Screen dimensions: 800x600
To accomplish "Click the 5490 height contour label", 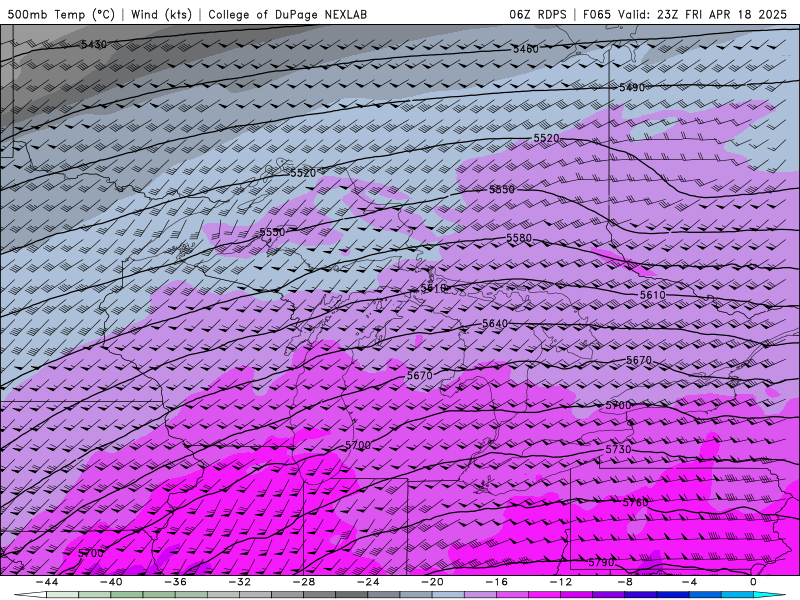I will click(632, 87).
